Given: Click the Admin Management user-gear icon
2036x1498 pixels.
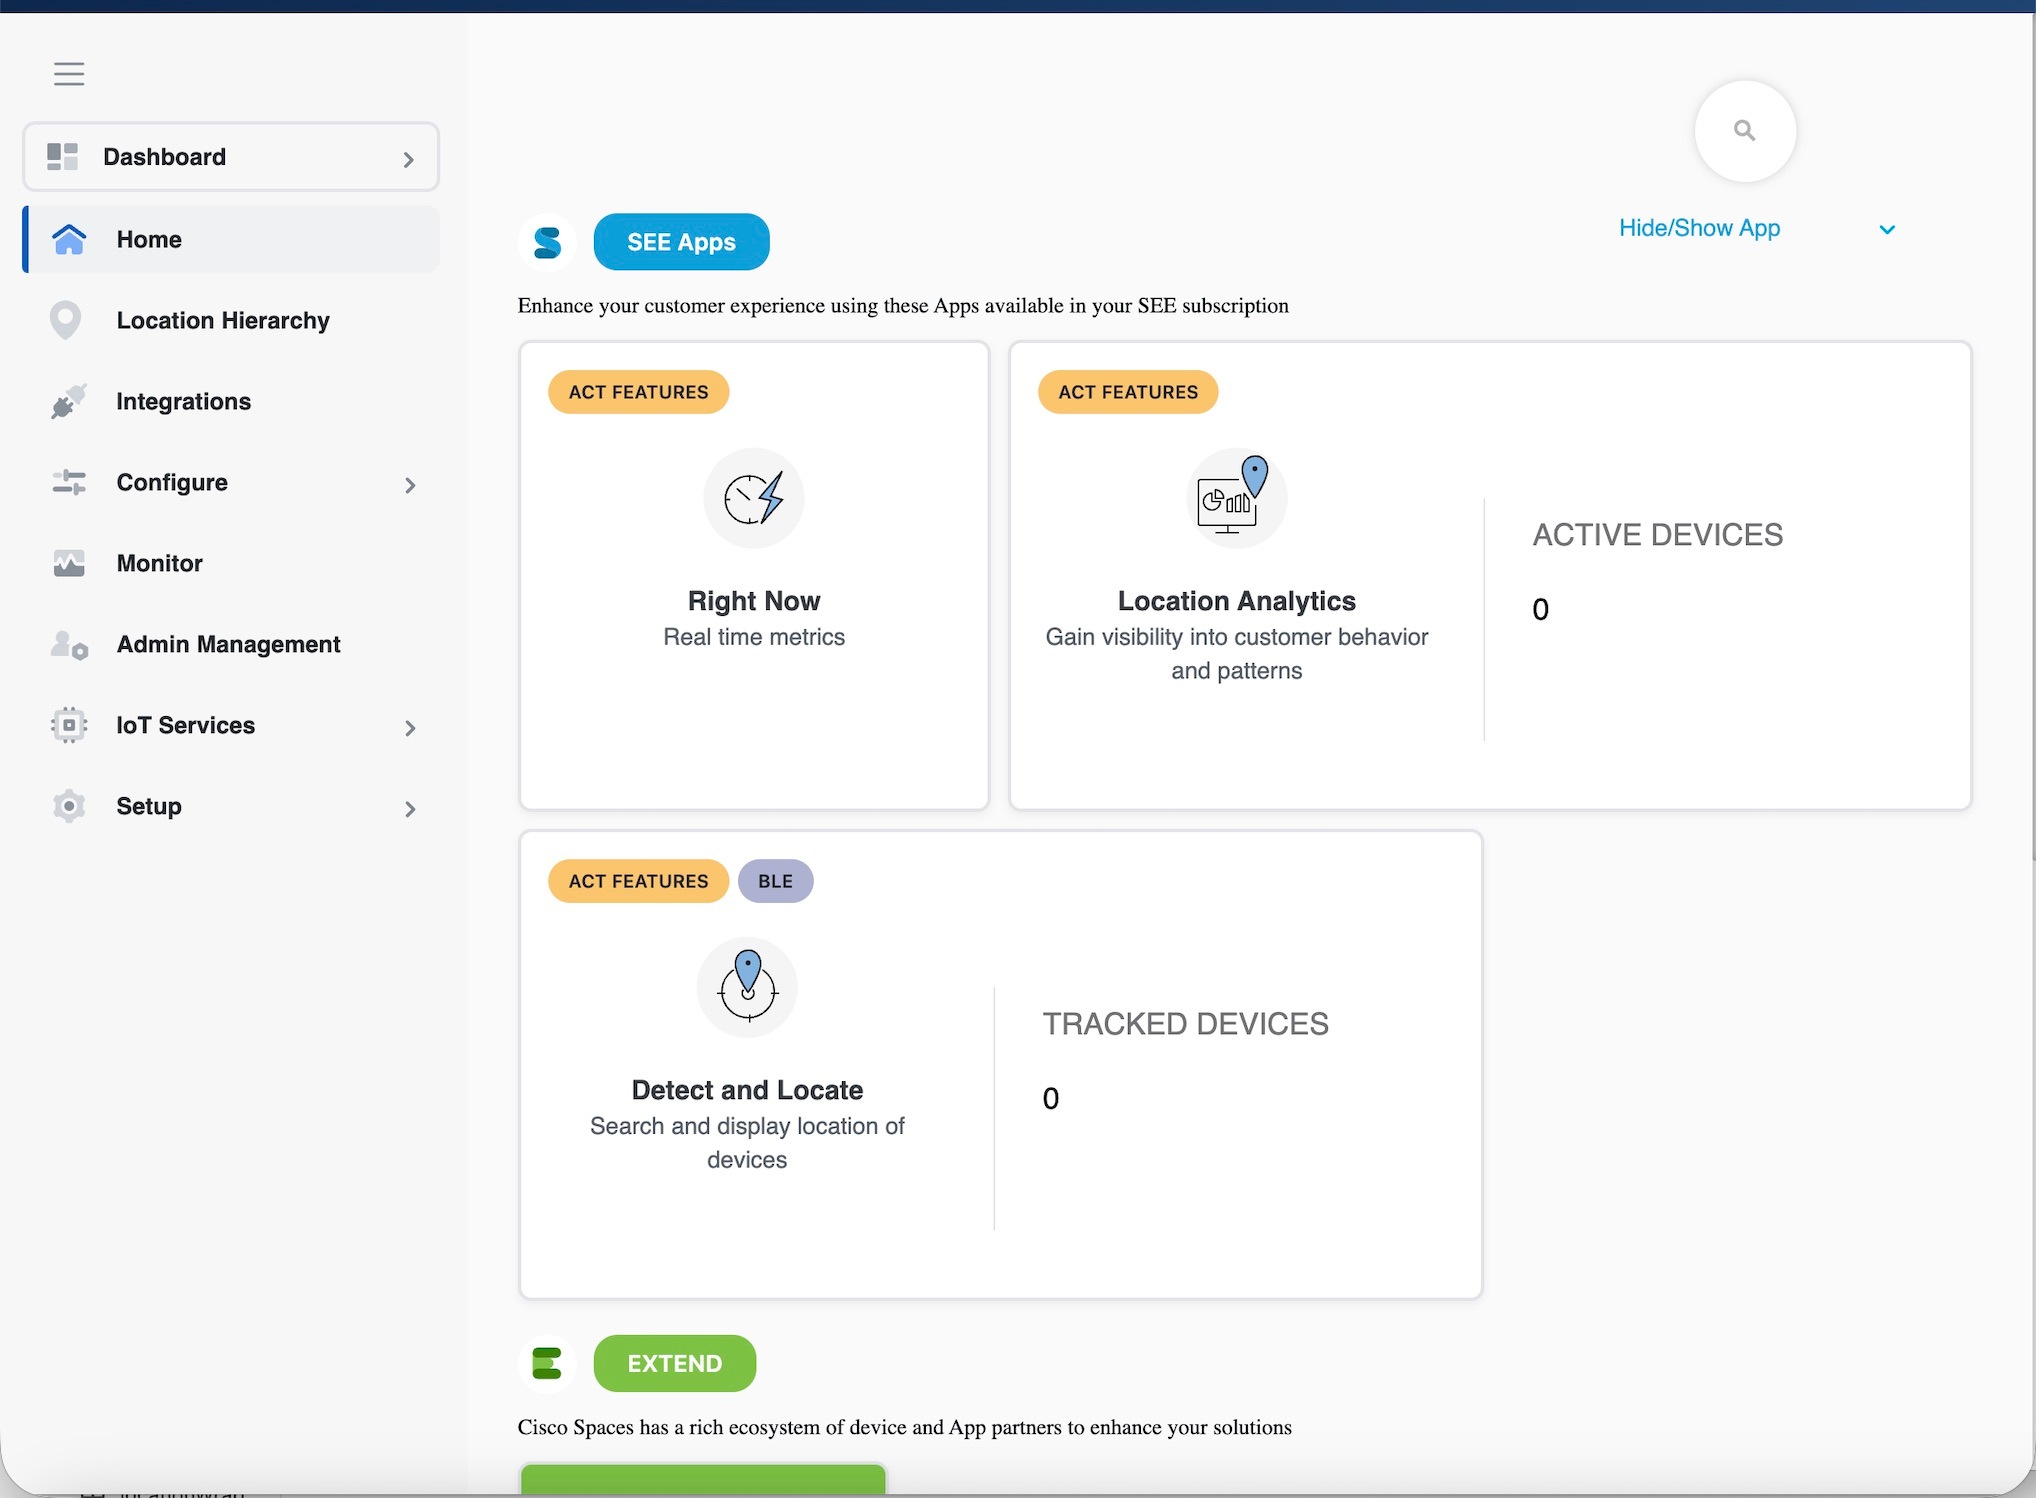Looking at the screenshot, I should (x=69, y=645).
